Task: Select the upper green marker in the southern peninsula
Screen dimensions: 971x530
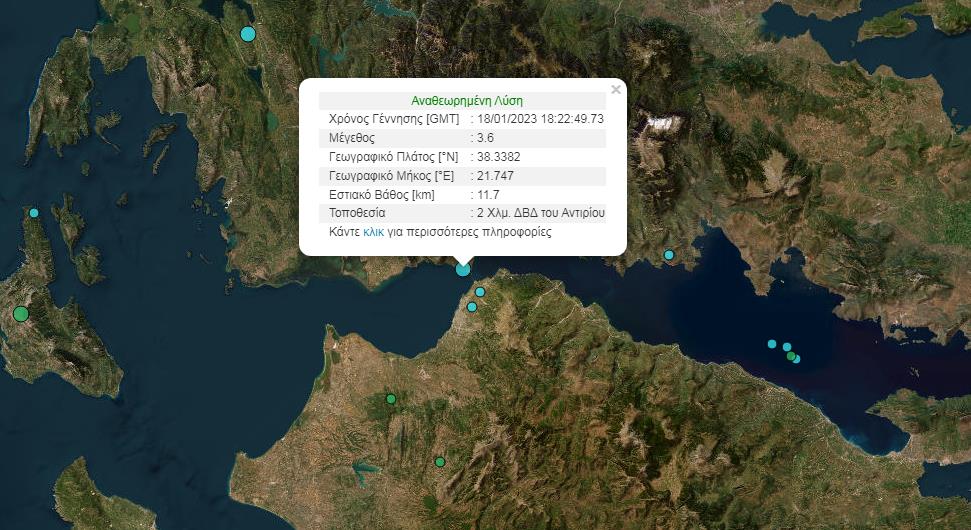Action: (x=391, y=399)
